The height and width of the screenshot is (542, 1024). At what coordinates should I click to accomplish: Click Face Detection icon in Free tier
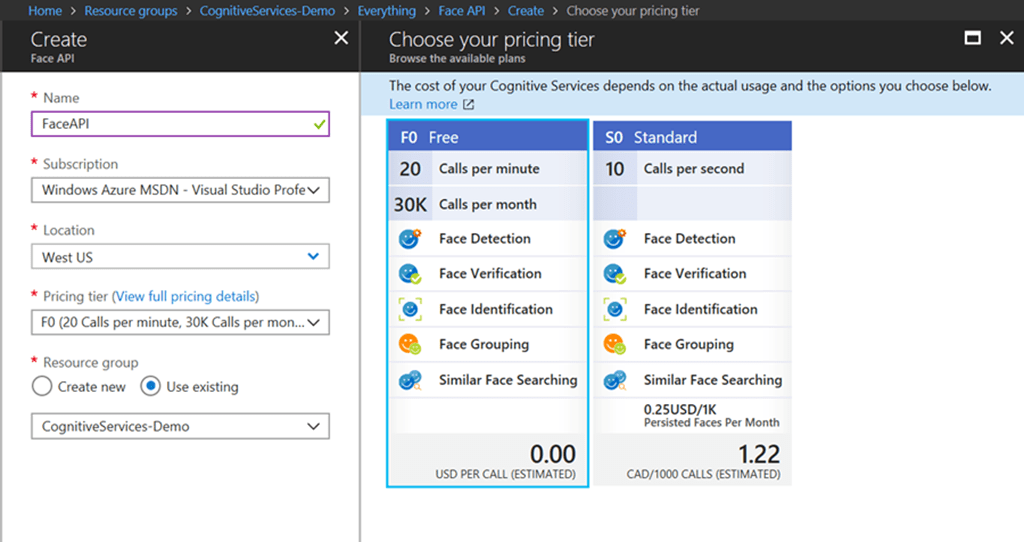click(x=410, y=239)
